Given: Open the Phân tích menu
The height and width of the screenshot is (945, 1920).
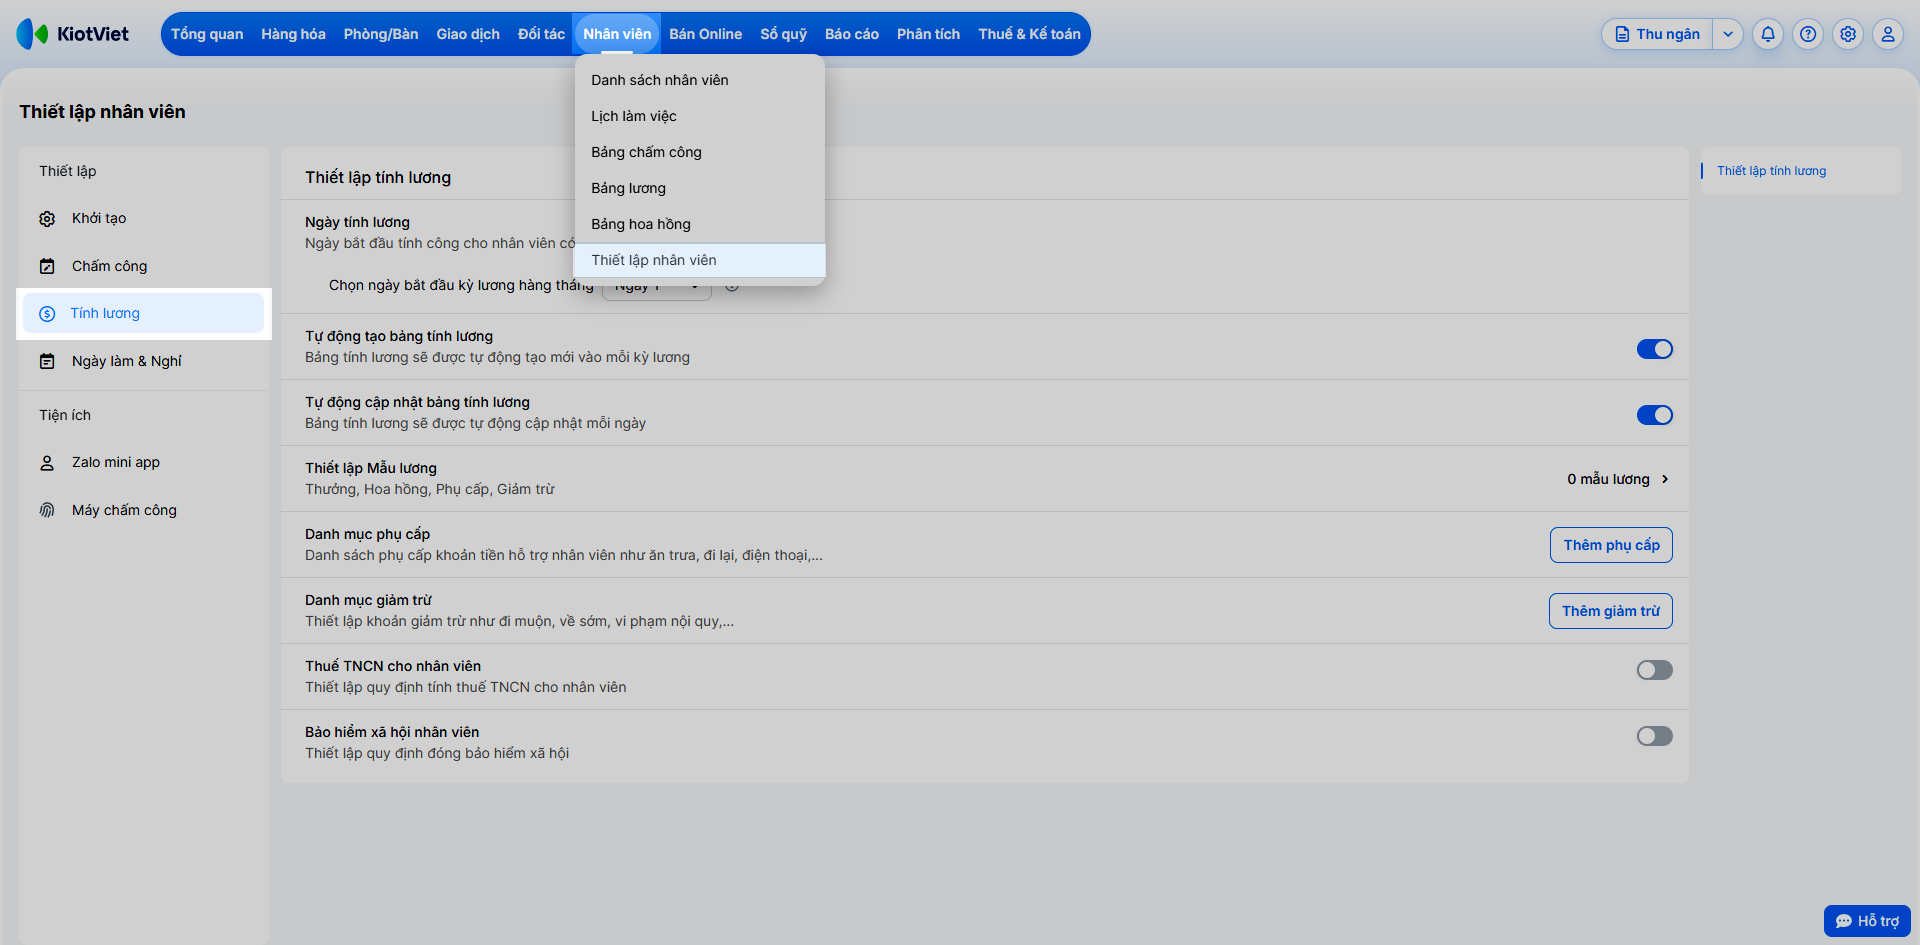Looking at the screenshot, I should pyautogui.click(x=928, y=34).
